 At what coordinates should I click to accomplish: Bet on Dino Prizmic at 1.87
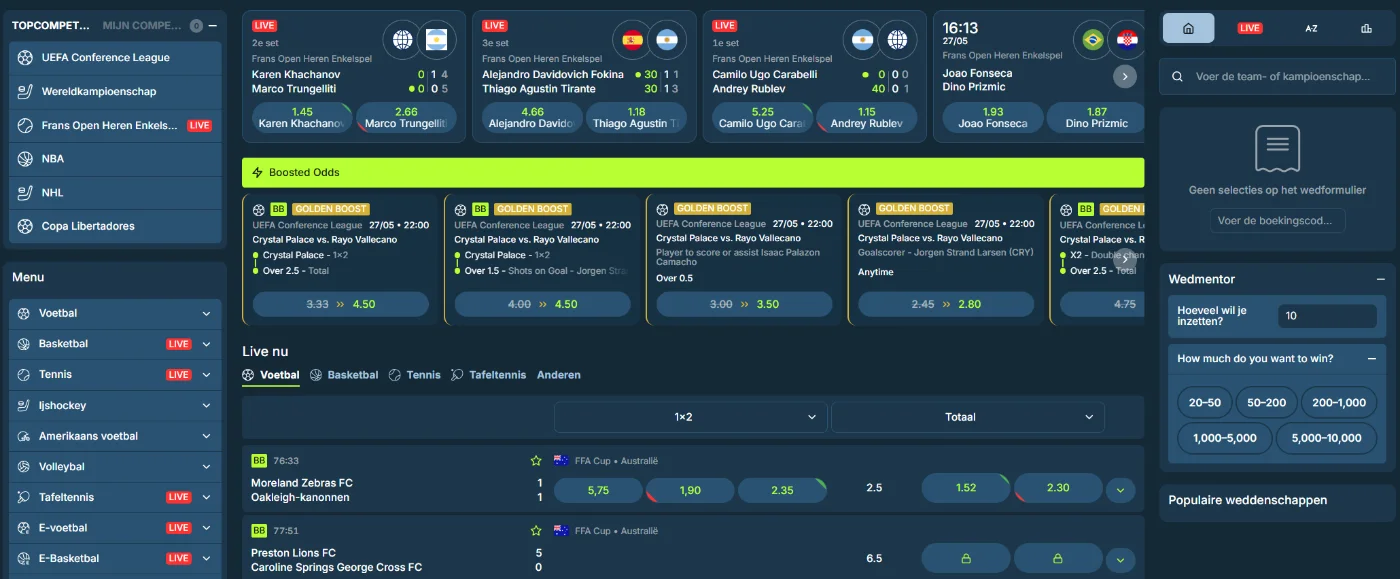pyautogui.click(x=1096, y=118)
